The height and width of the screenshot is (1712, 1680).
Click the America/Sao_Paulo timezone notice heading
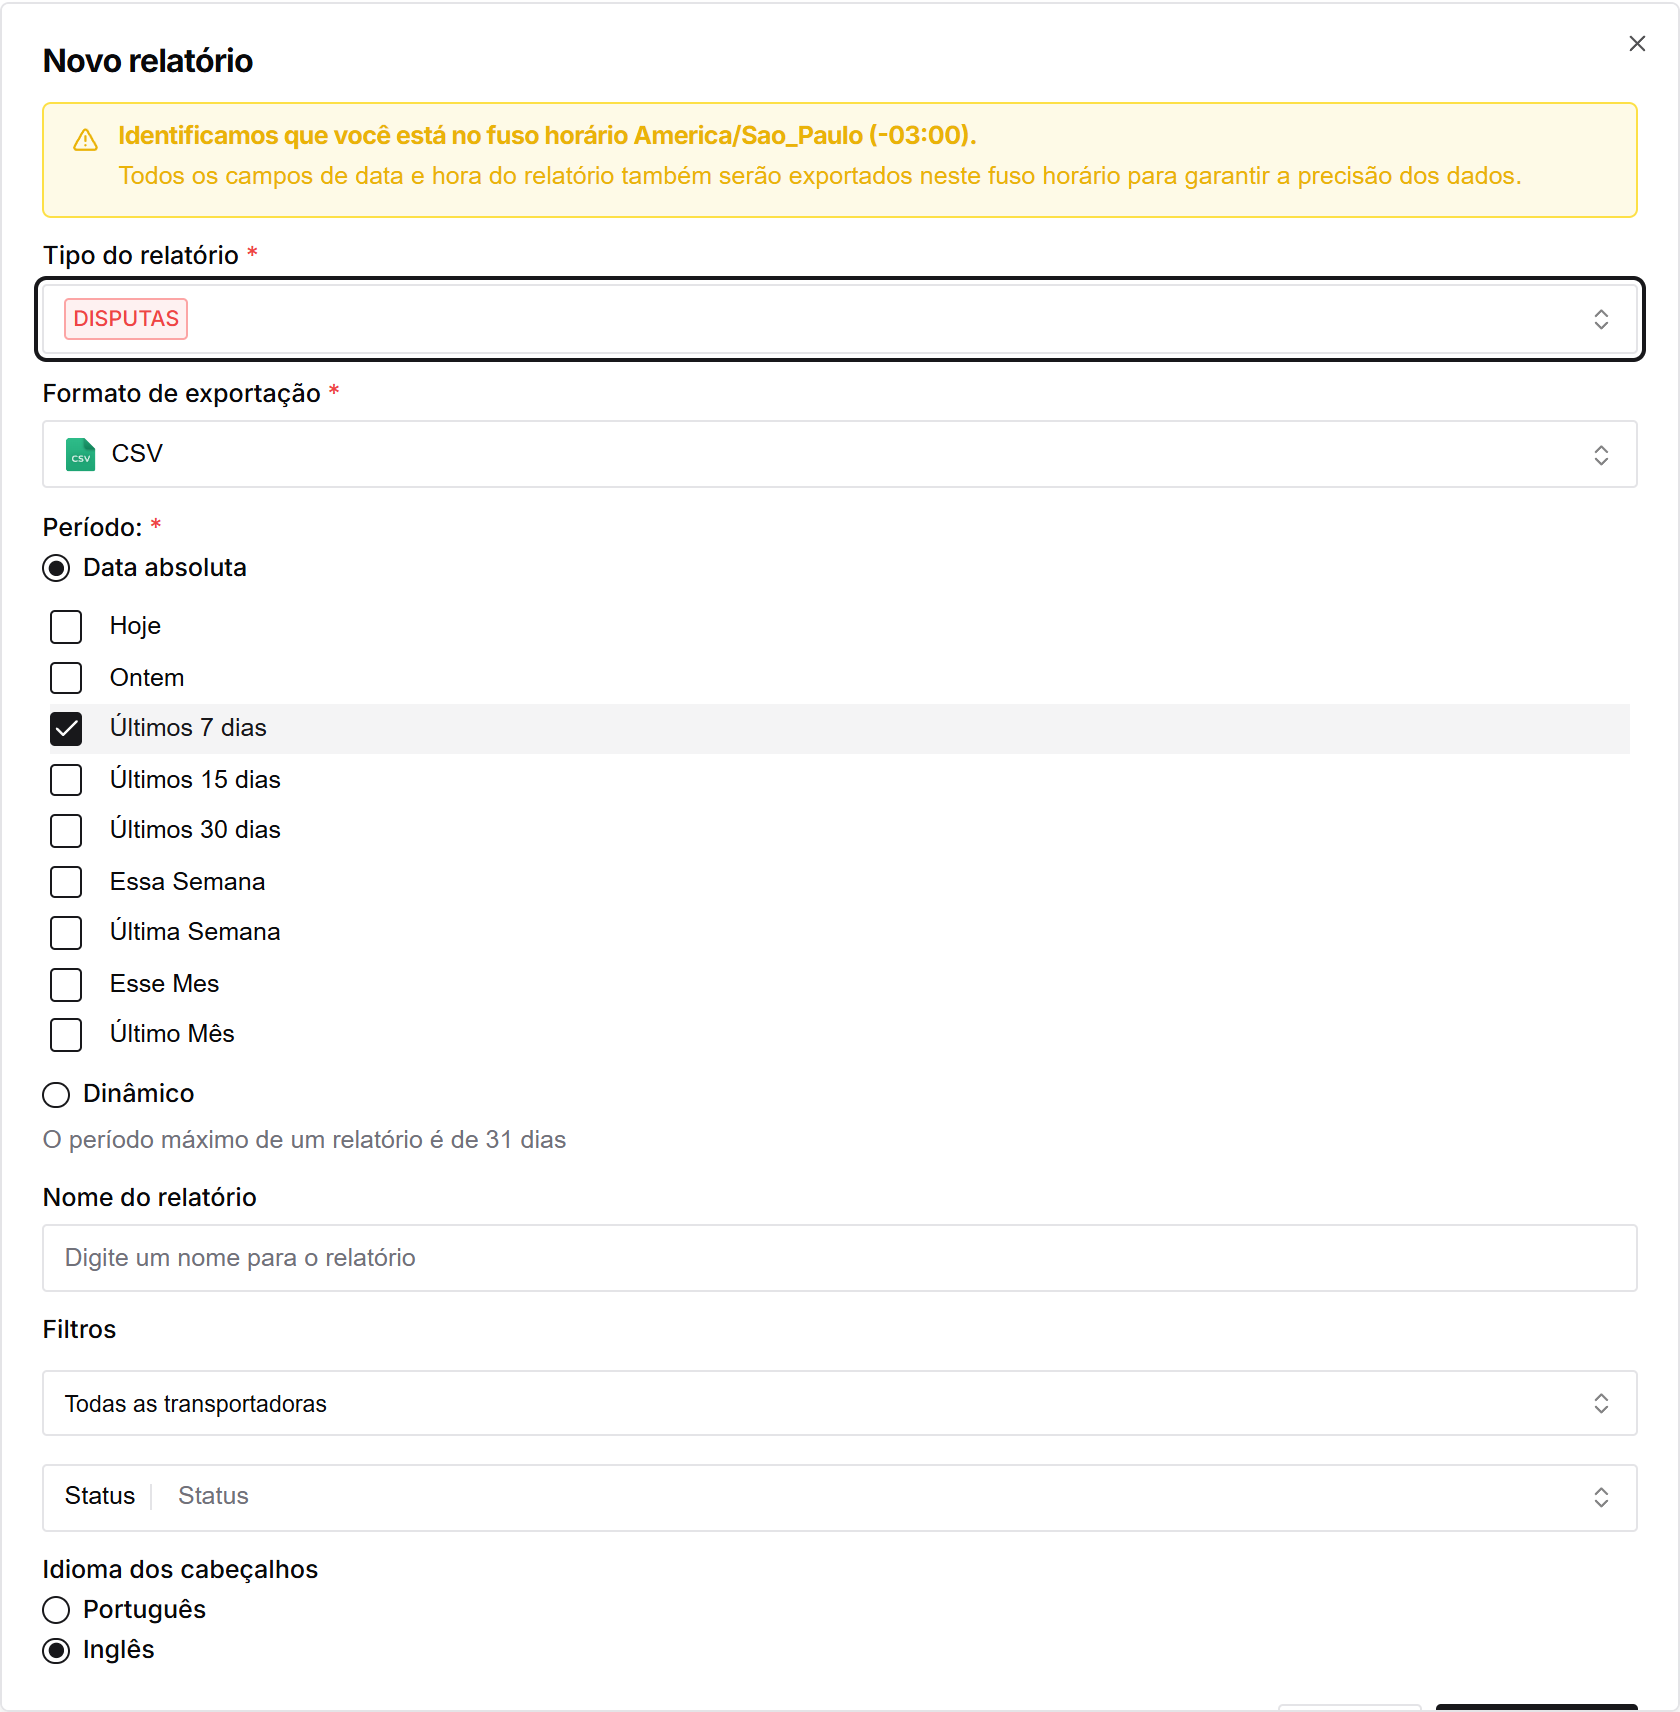[547, 135]
